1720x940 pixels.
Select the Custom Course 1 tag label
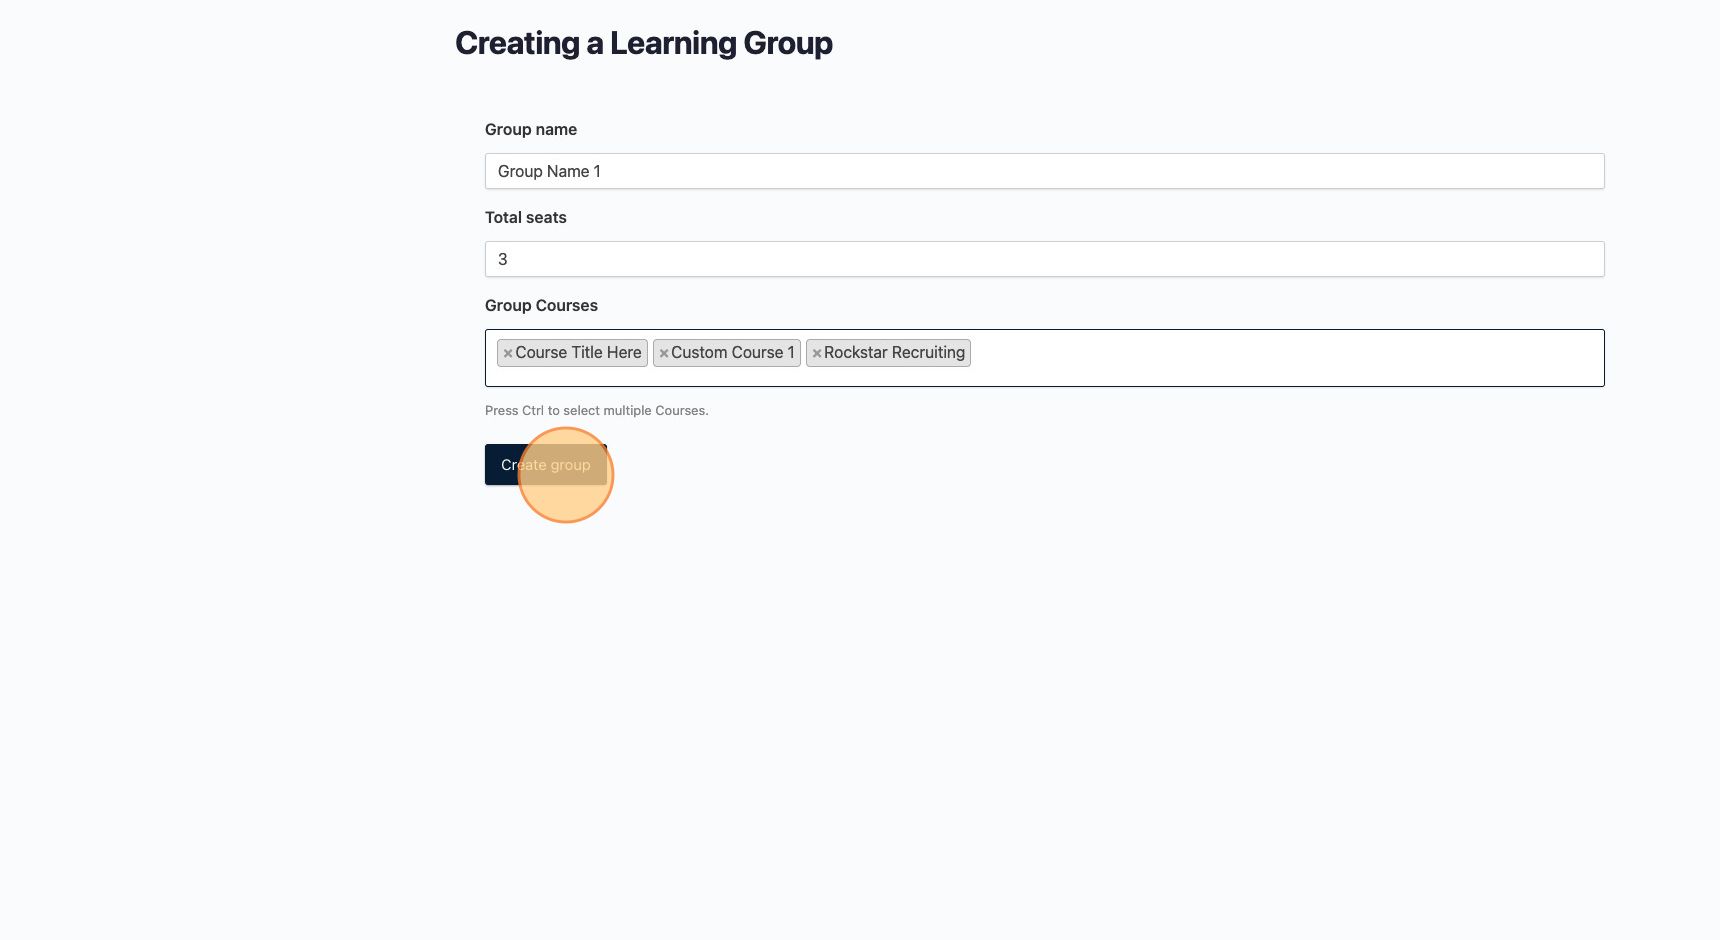[x=733, y=352]
